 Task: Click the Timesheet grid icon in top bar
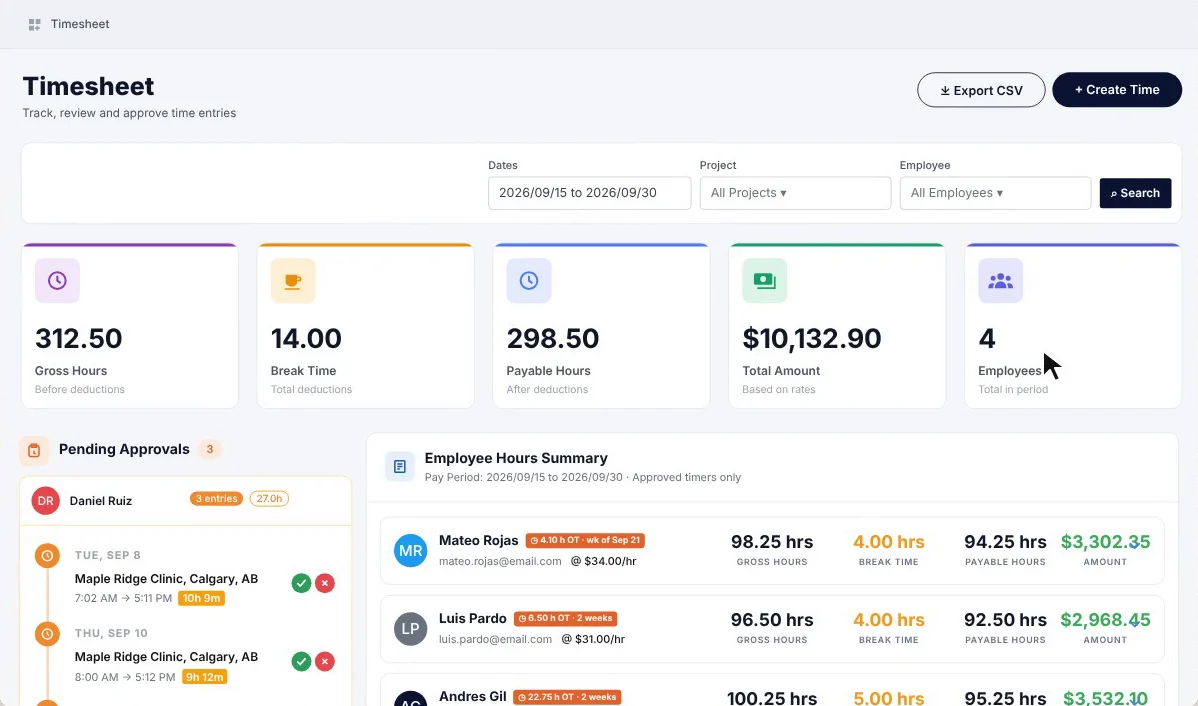pyautogui.click(x=34, y=24)
